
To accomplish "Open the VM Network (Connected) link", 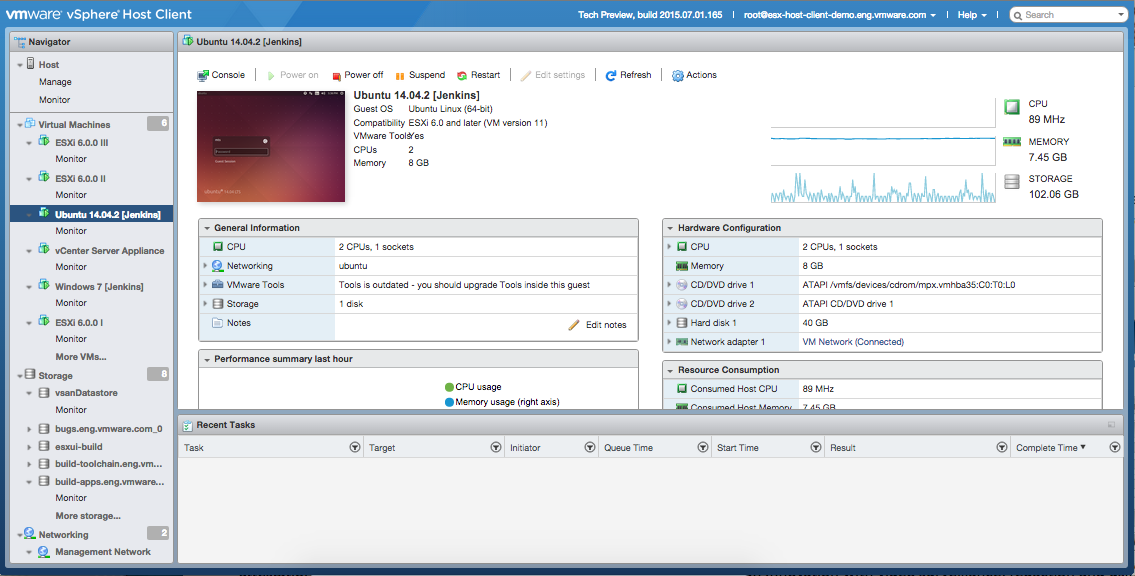I will pyautogui.click(x=853, y=342).
